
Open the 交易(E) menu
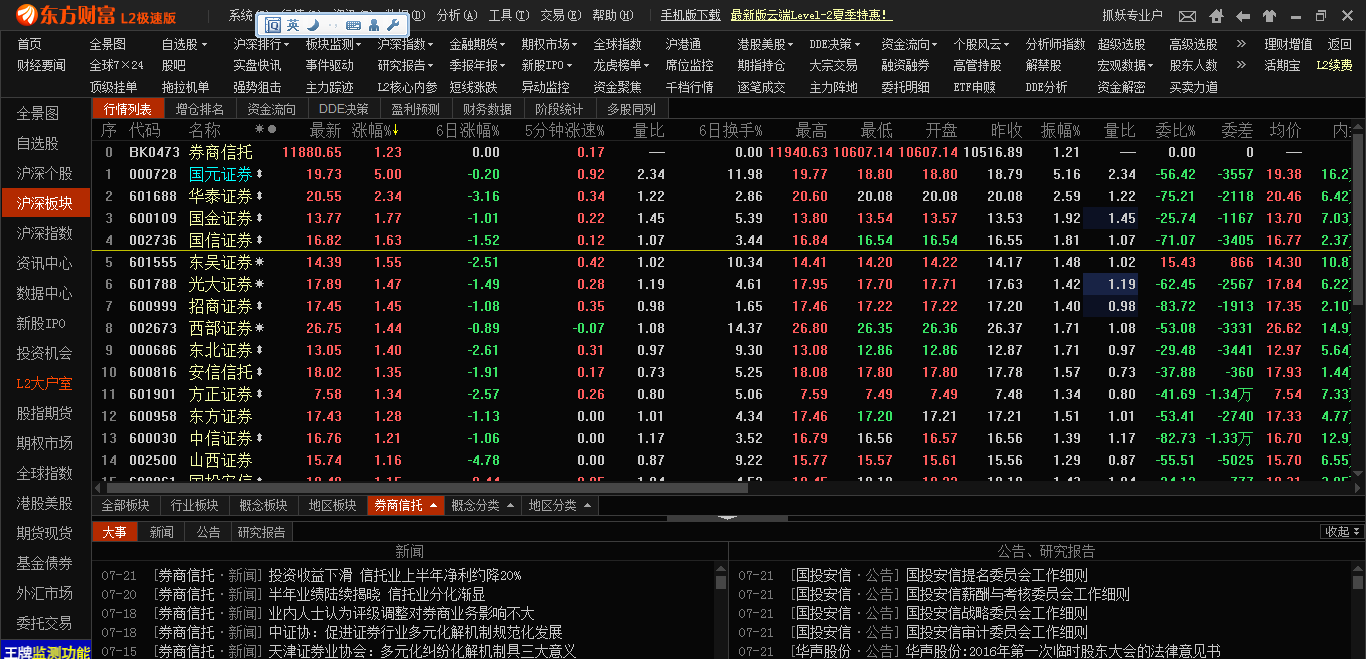tap(560, 16)
